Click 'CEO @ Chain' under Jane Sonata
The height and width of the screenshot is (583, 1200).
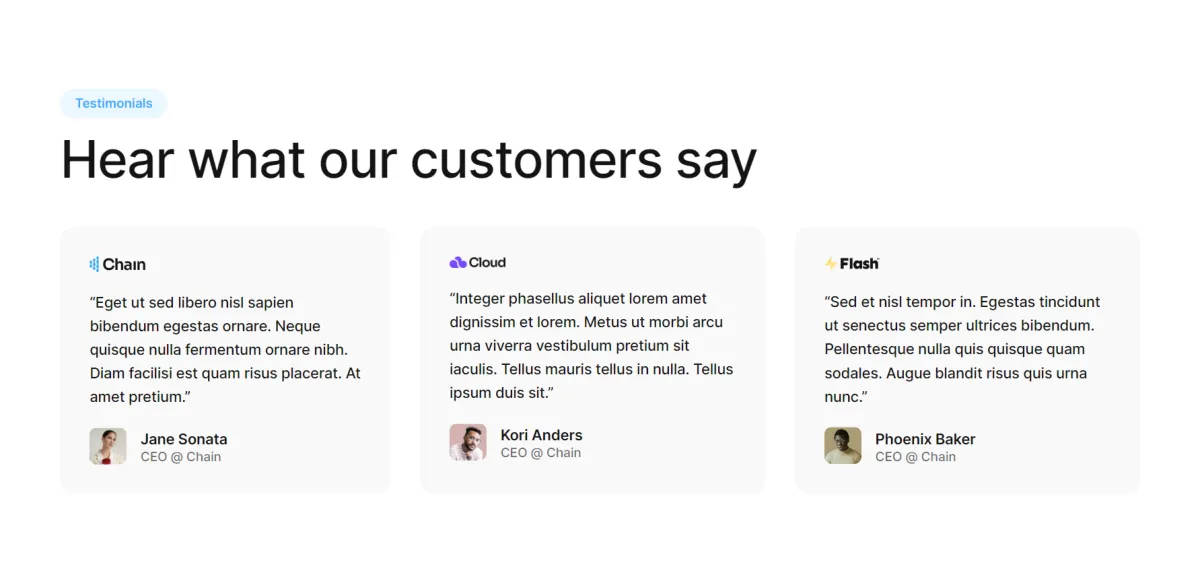(181, 457)
